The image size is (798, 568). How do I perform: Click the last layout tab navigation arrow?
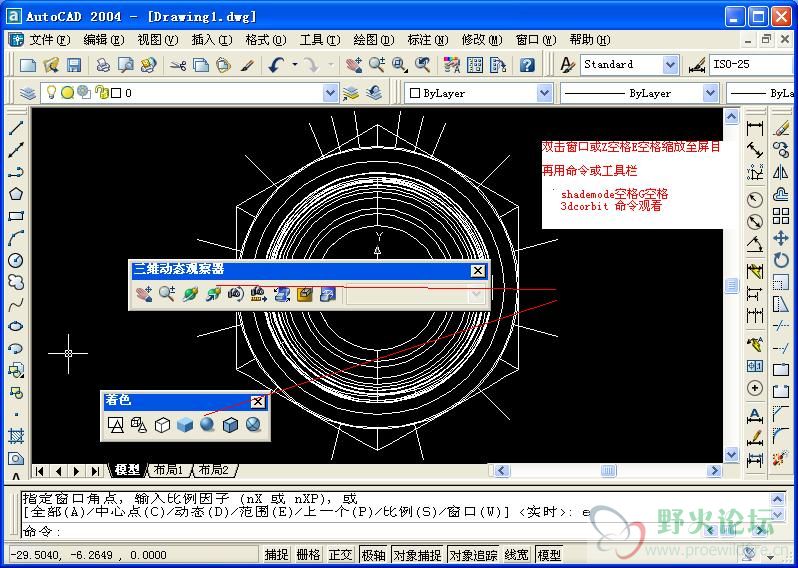[95, 471]
